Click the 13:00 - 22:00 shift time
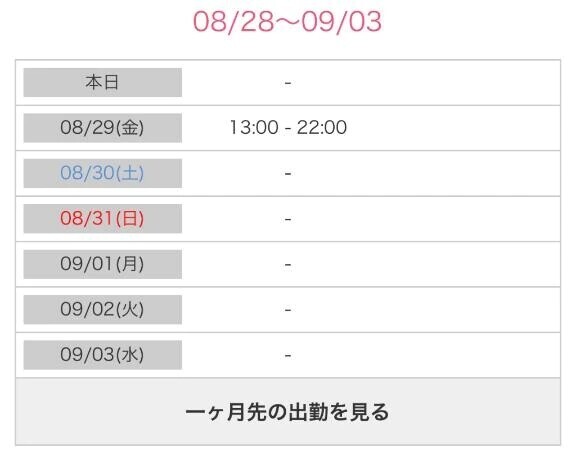 (288, 127)
